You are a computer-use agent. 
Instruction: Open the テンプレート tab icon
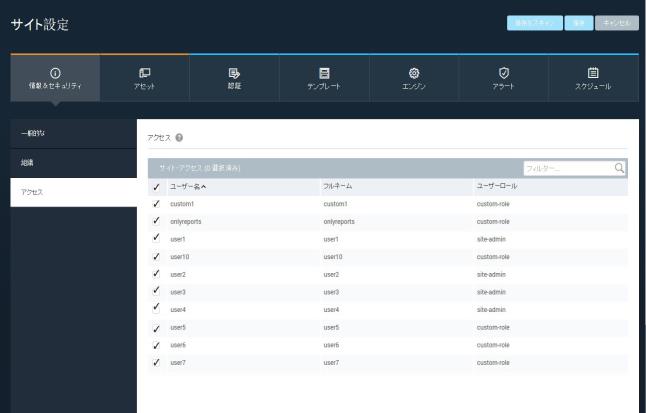pos(324,71)
